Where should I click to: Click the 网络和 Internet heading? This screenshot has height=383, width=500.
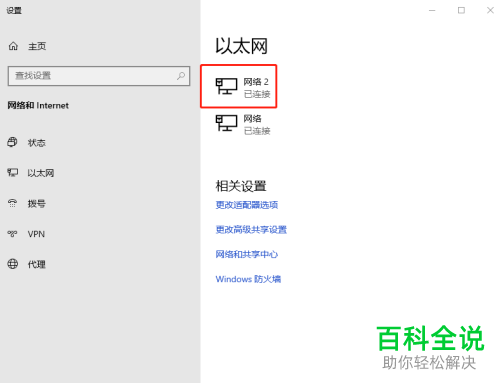38,106
